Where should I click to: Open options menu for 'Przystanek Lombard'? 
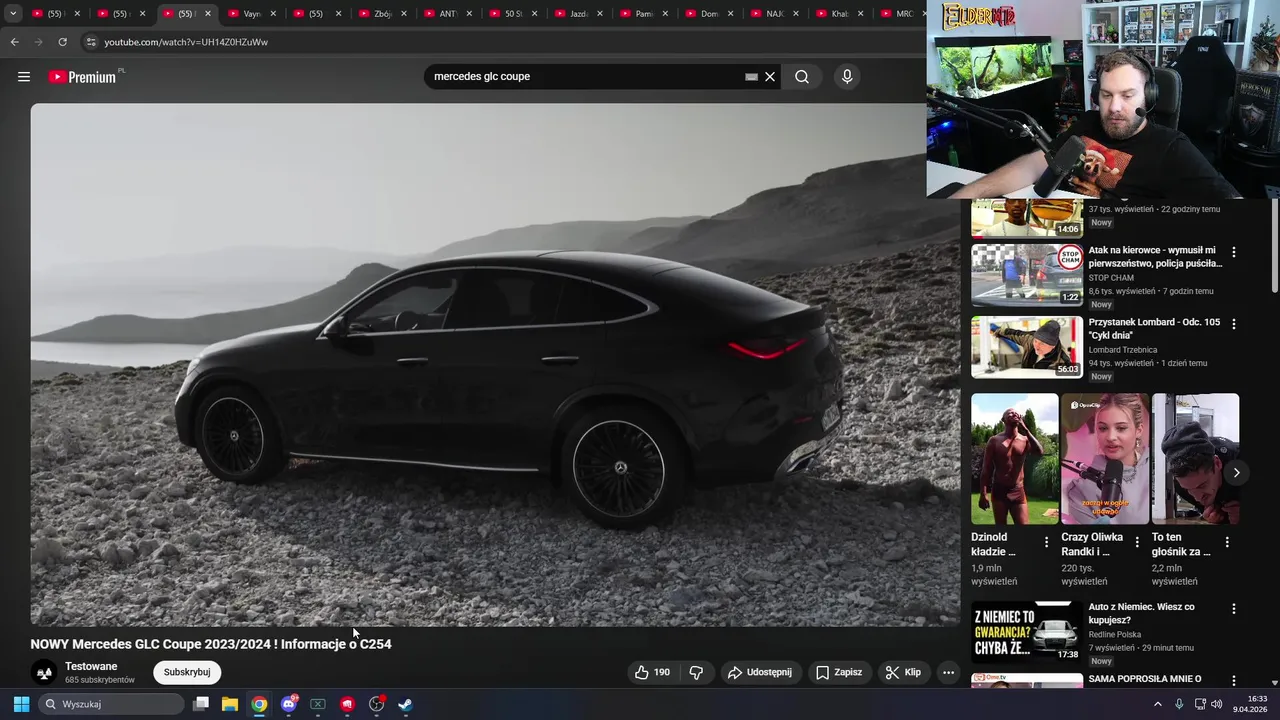pos(1233,324)
